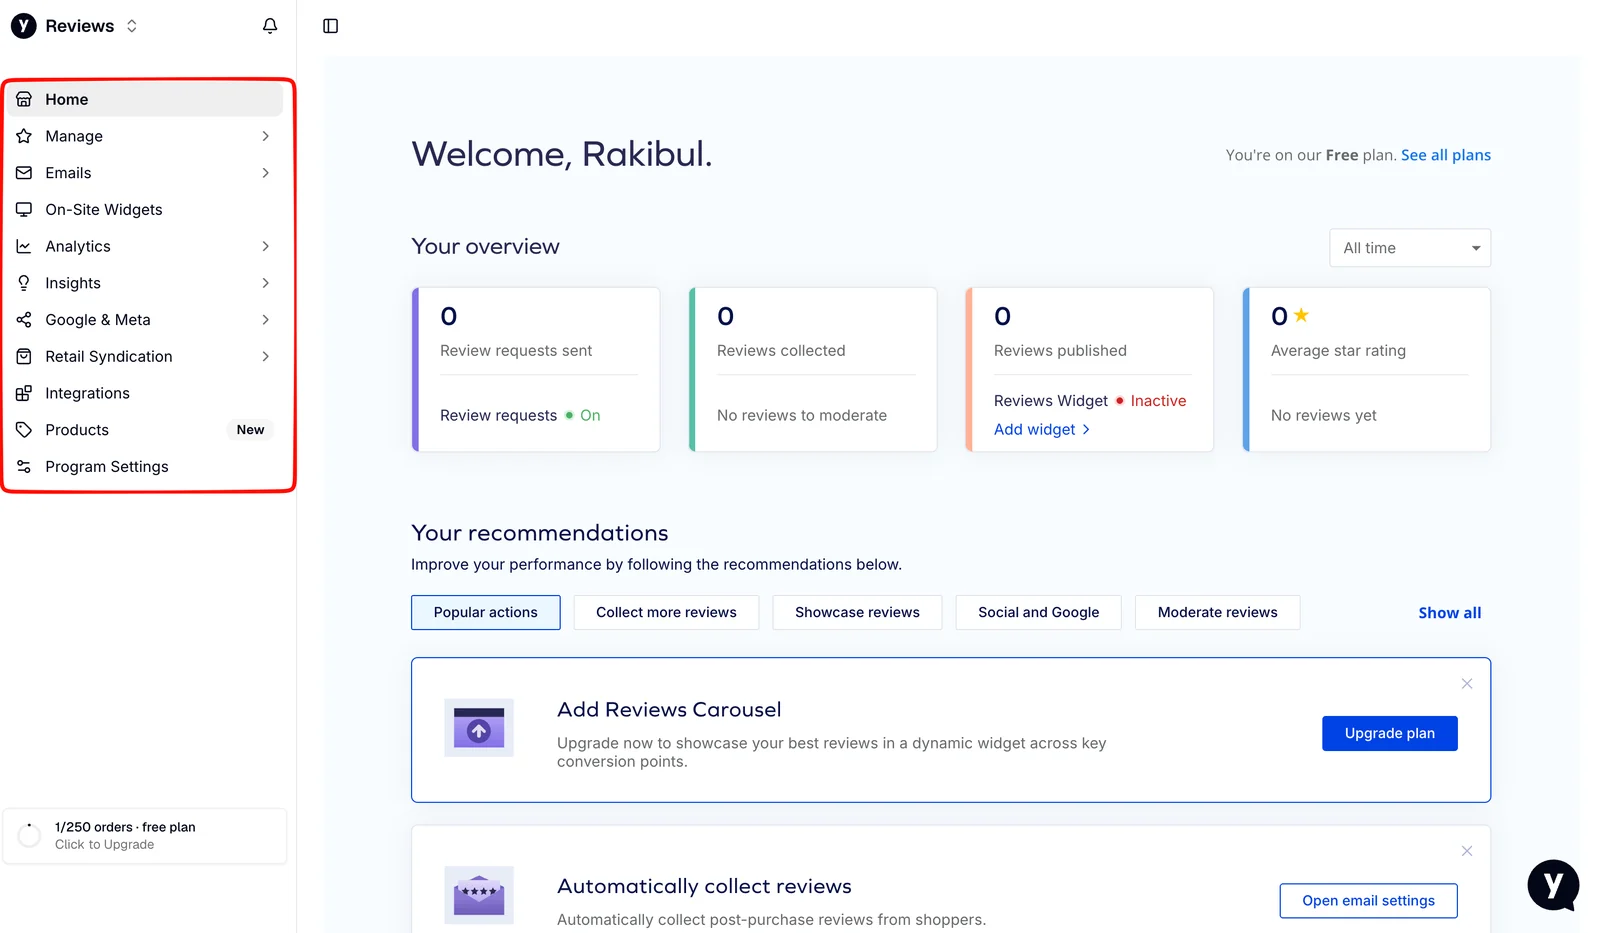
Task: Select the Collect more reviews tab
Action: pos(666,612)
